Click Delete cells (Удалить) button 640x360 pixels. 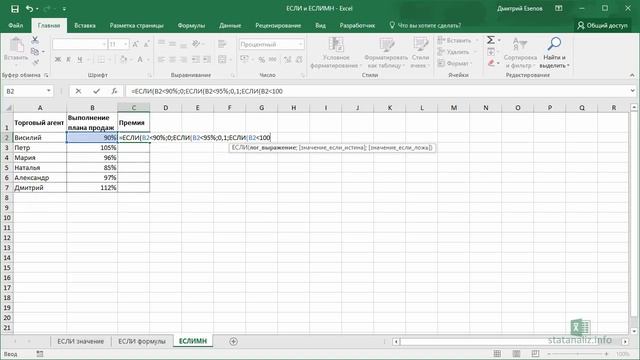coord(453,52)
